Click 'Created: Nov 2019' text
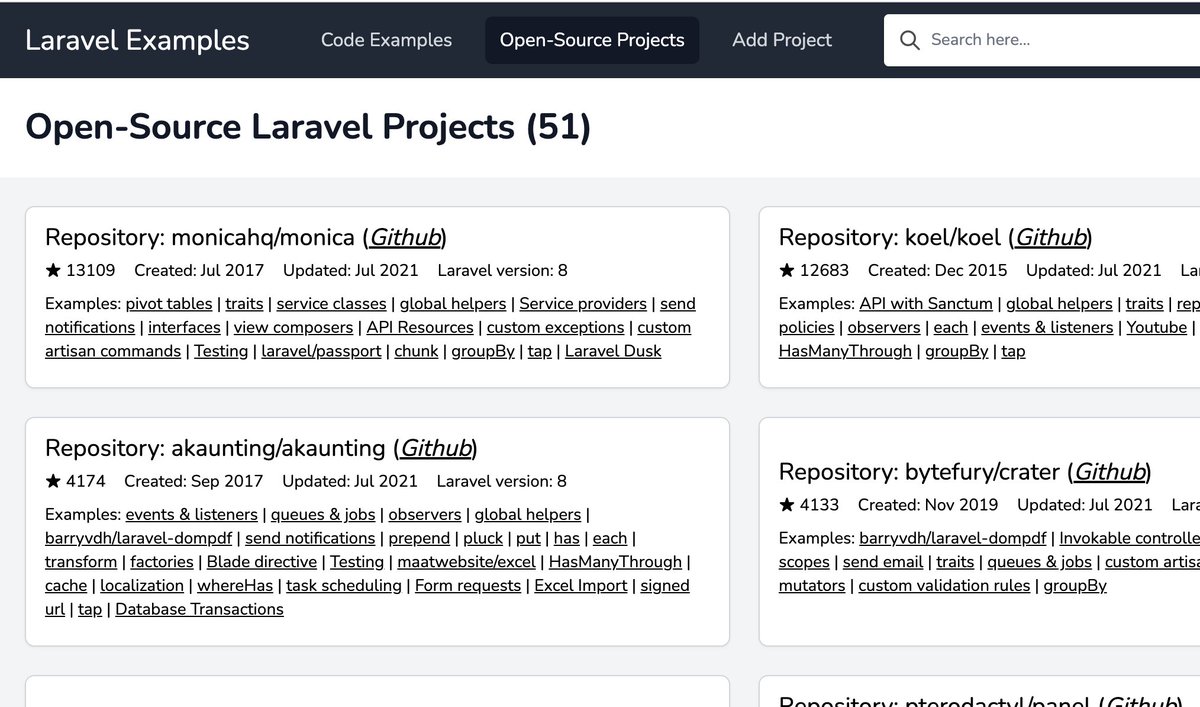The image size is (1200, 707). click(x=928, y=505)
